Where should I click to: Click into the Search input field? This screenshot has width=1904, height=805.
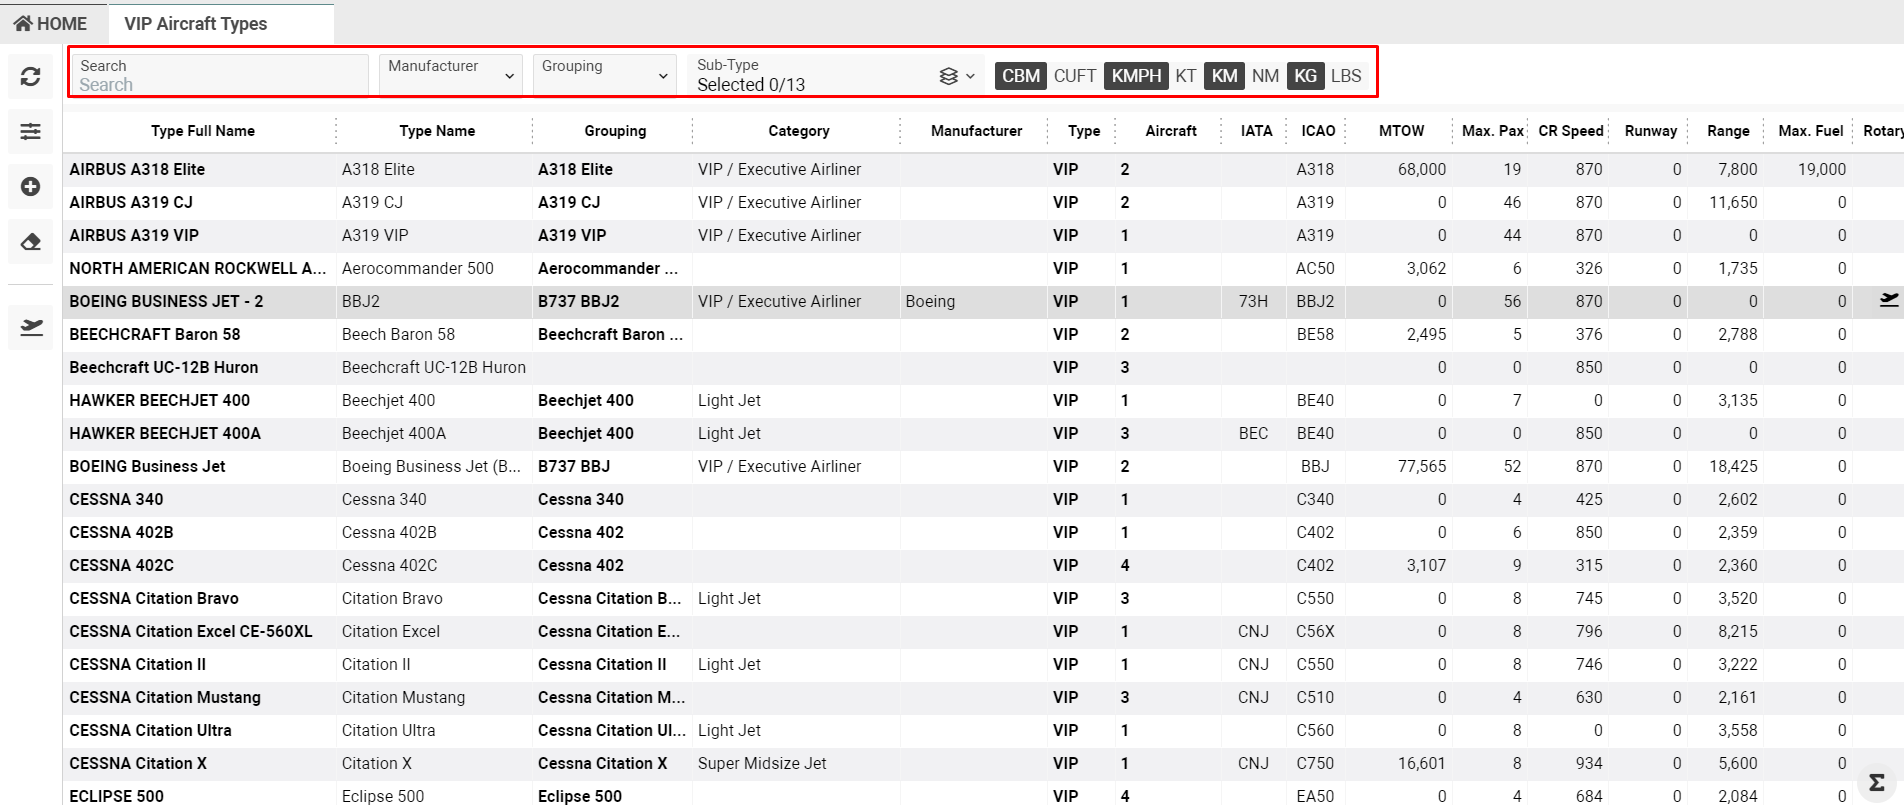point(220,84)
